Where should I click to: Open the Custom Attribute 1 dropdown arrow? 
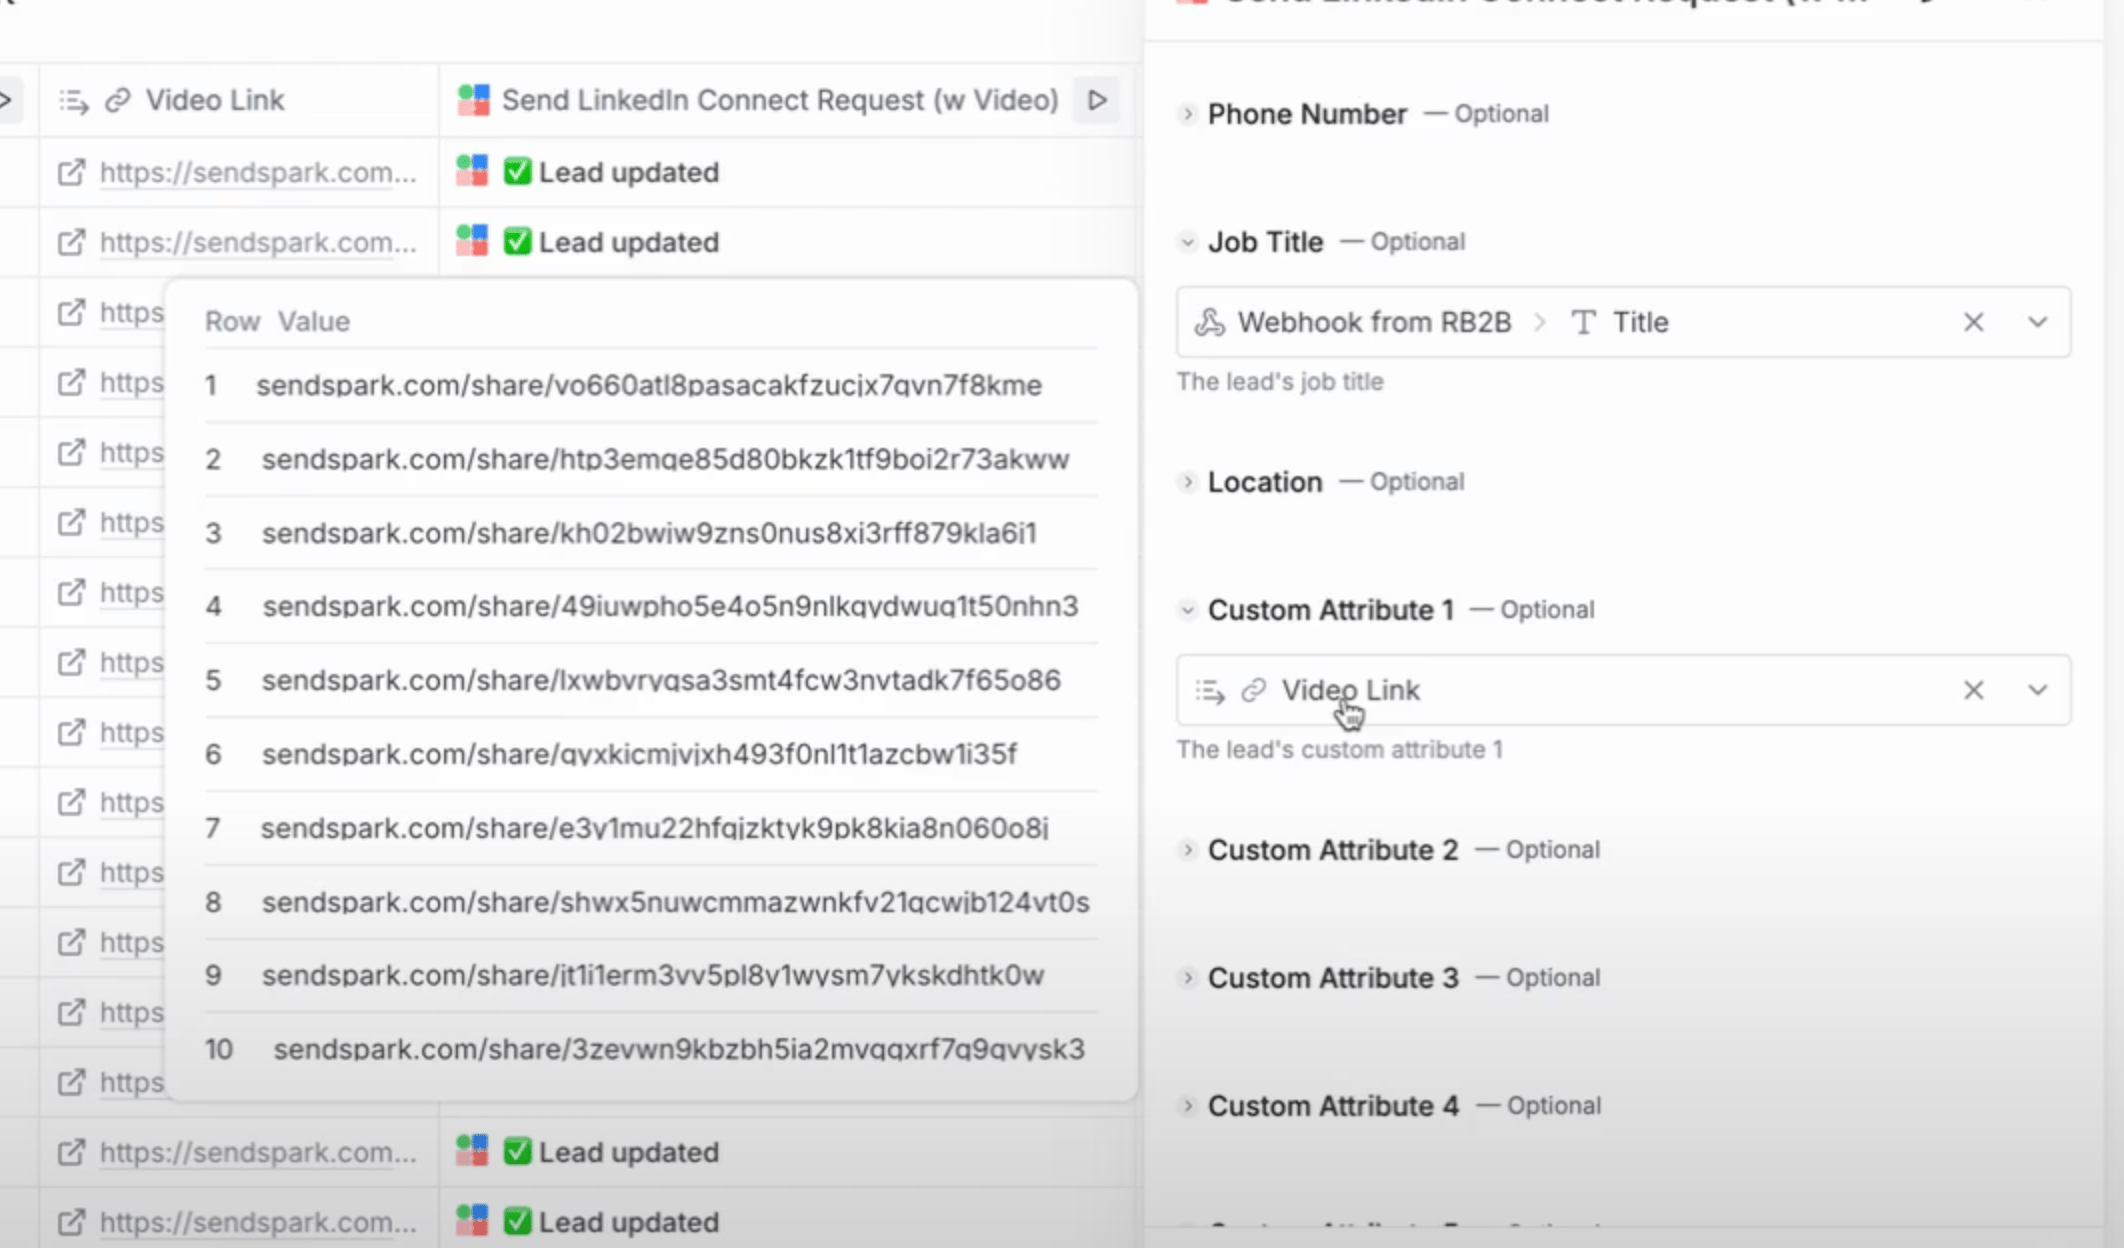pyautogui.click(x=2037, y=690)
